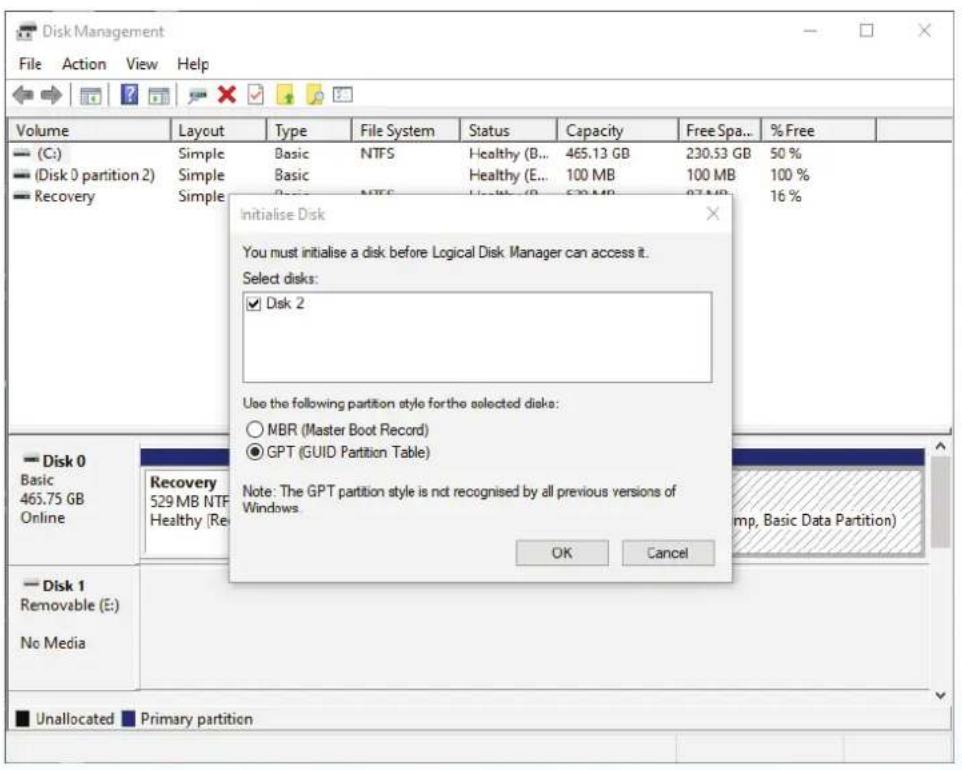
Task: Toggle the action pane toolbar icon
Action: tap(159, 96)
